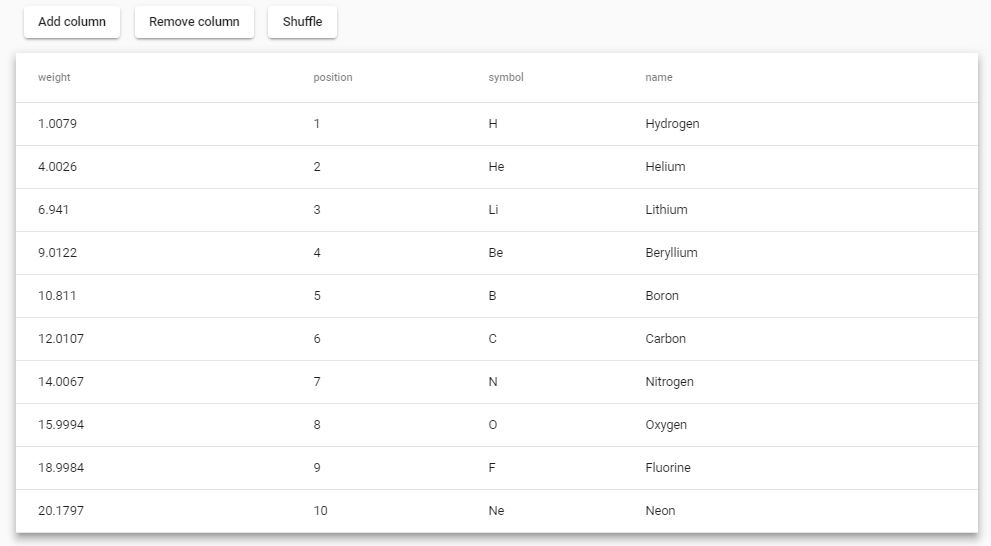Select the Lithium name cell
The height and width of the screenshot is (546, 991).
click(x=666, y=210)
